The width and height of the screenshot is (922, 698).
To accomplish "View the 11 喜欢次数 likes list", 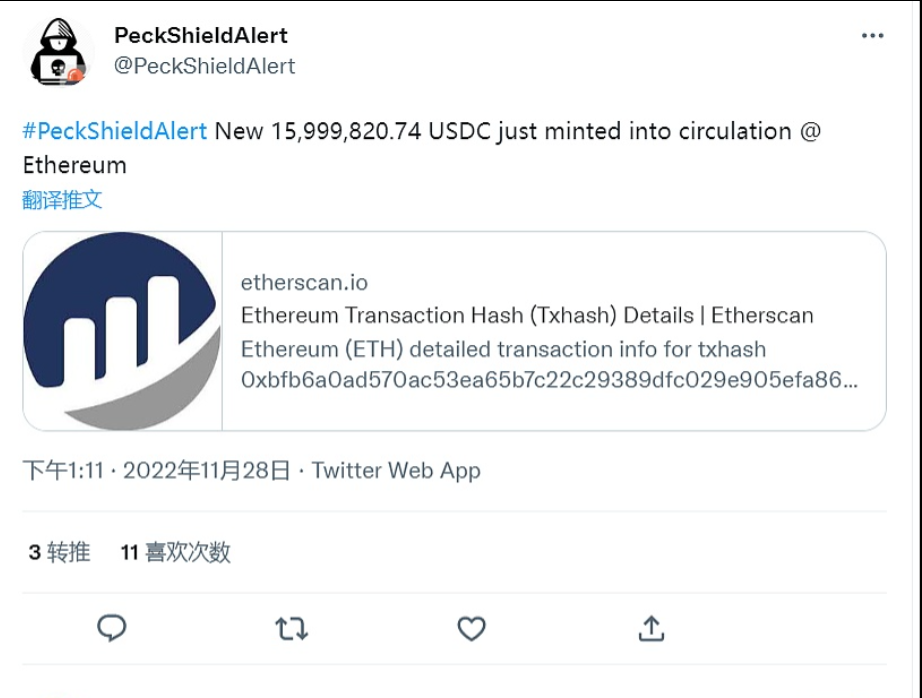I will click(176, 552).
